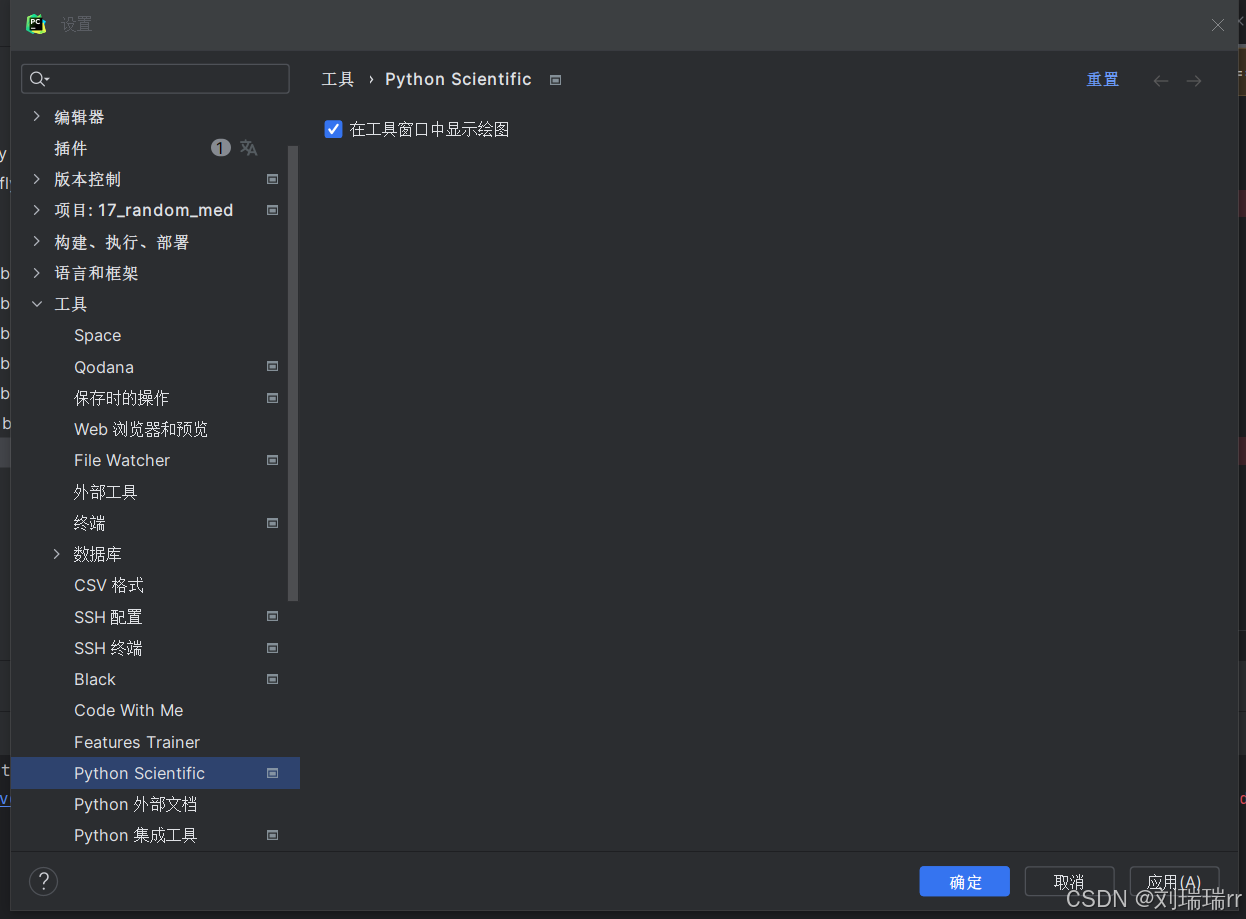Expand the 数据库 subsection
Viewport: 1246px width, 919px height.
[57, 554]
